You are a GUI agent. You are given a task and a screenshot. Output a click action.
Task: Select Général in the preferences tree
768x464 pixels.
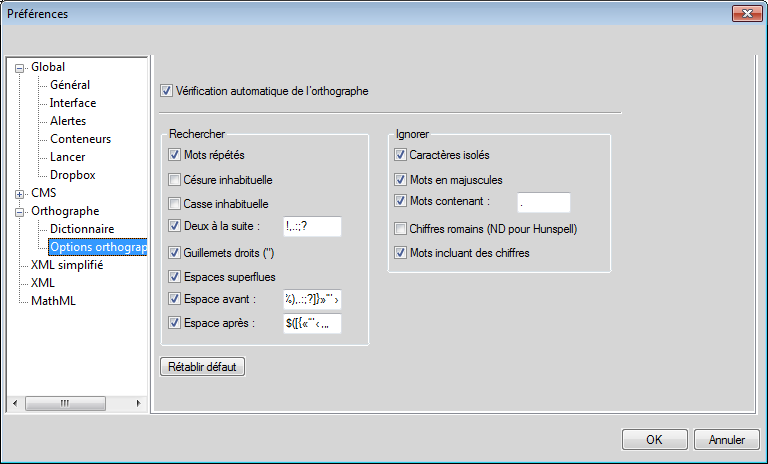[70, 85]
